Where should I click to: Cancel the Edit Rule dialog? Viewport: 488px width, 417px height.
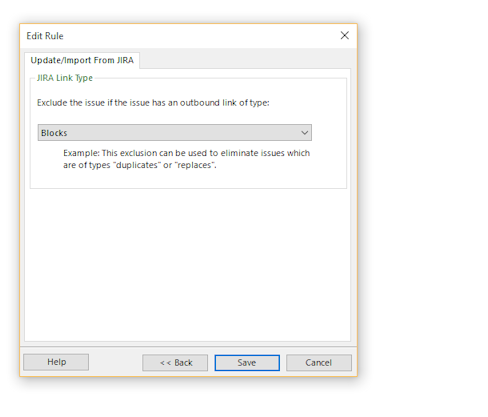319,362
